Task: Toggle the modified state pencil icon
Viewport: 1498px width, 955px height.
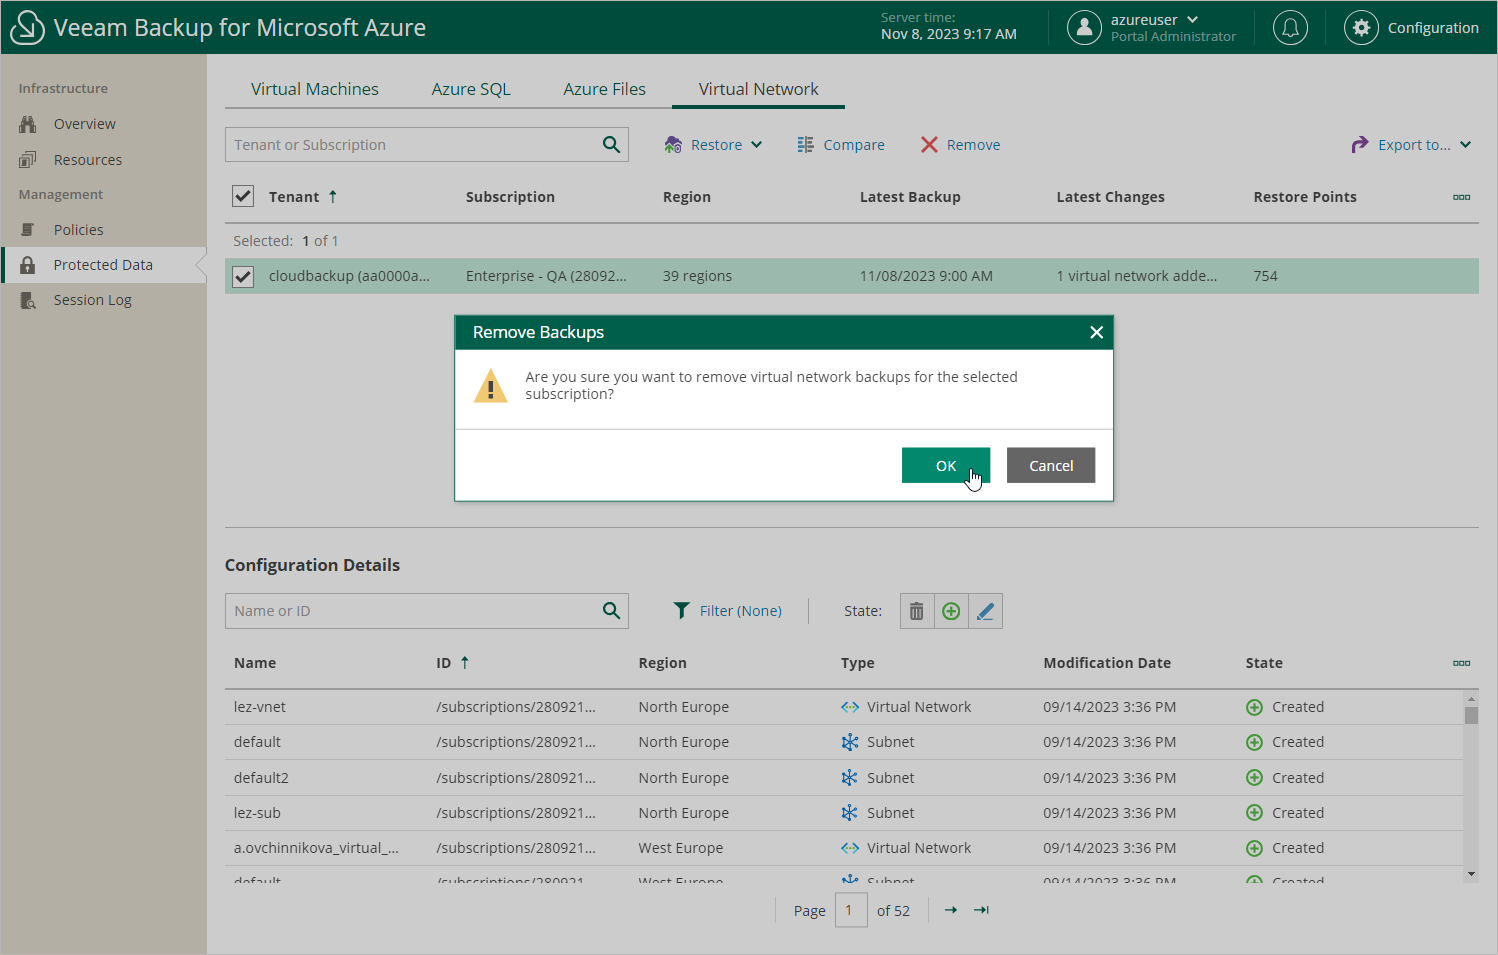Action: [x=985, y=611]
